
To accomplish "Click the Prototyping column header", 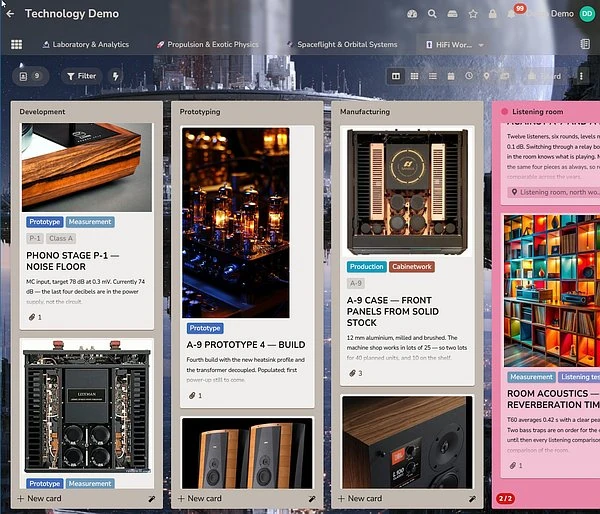I will click(x=200, y=112).
